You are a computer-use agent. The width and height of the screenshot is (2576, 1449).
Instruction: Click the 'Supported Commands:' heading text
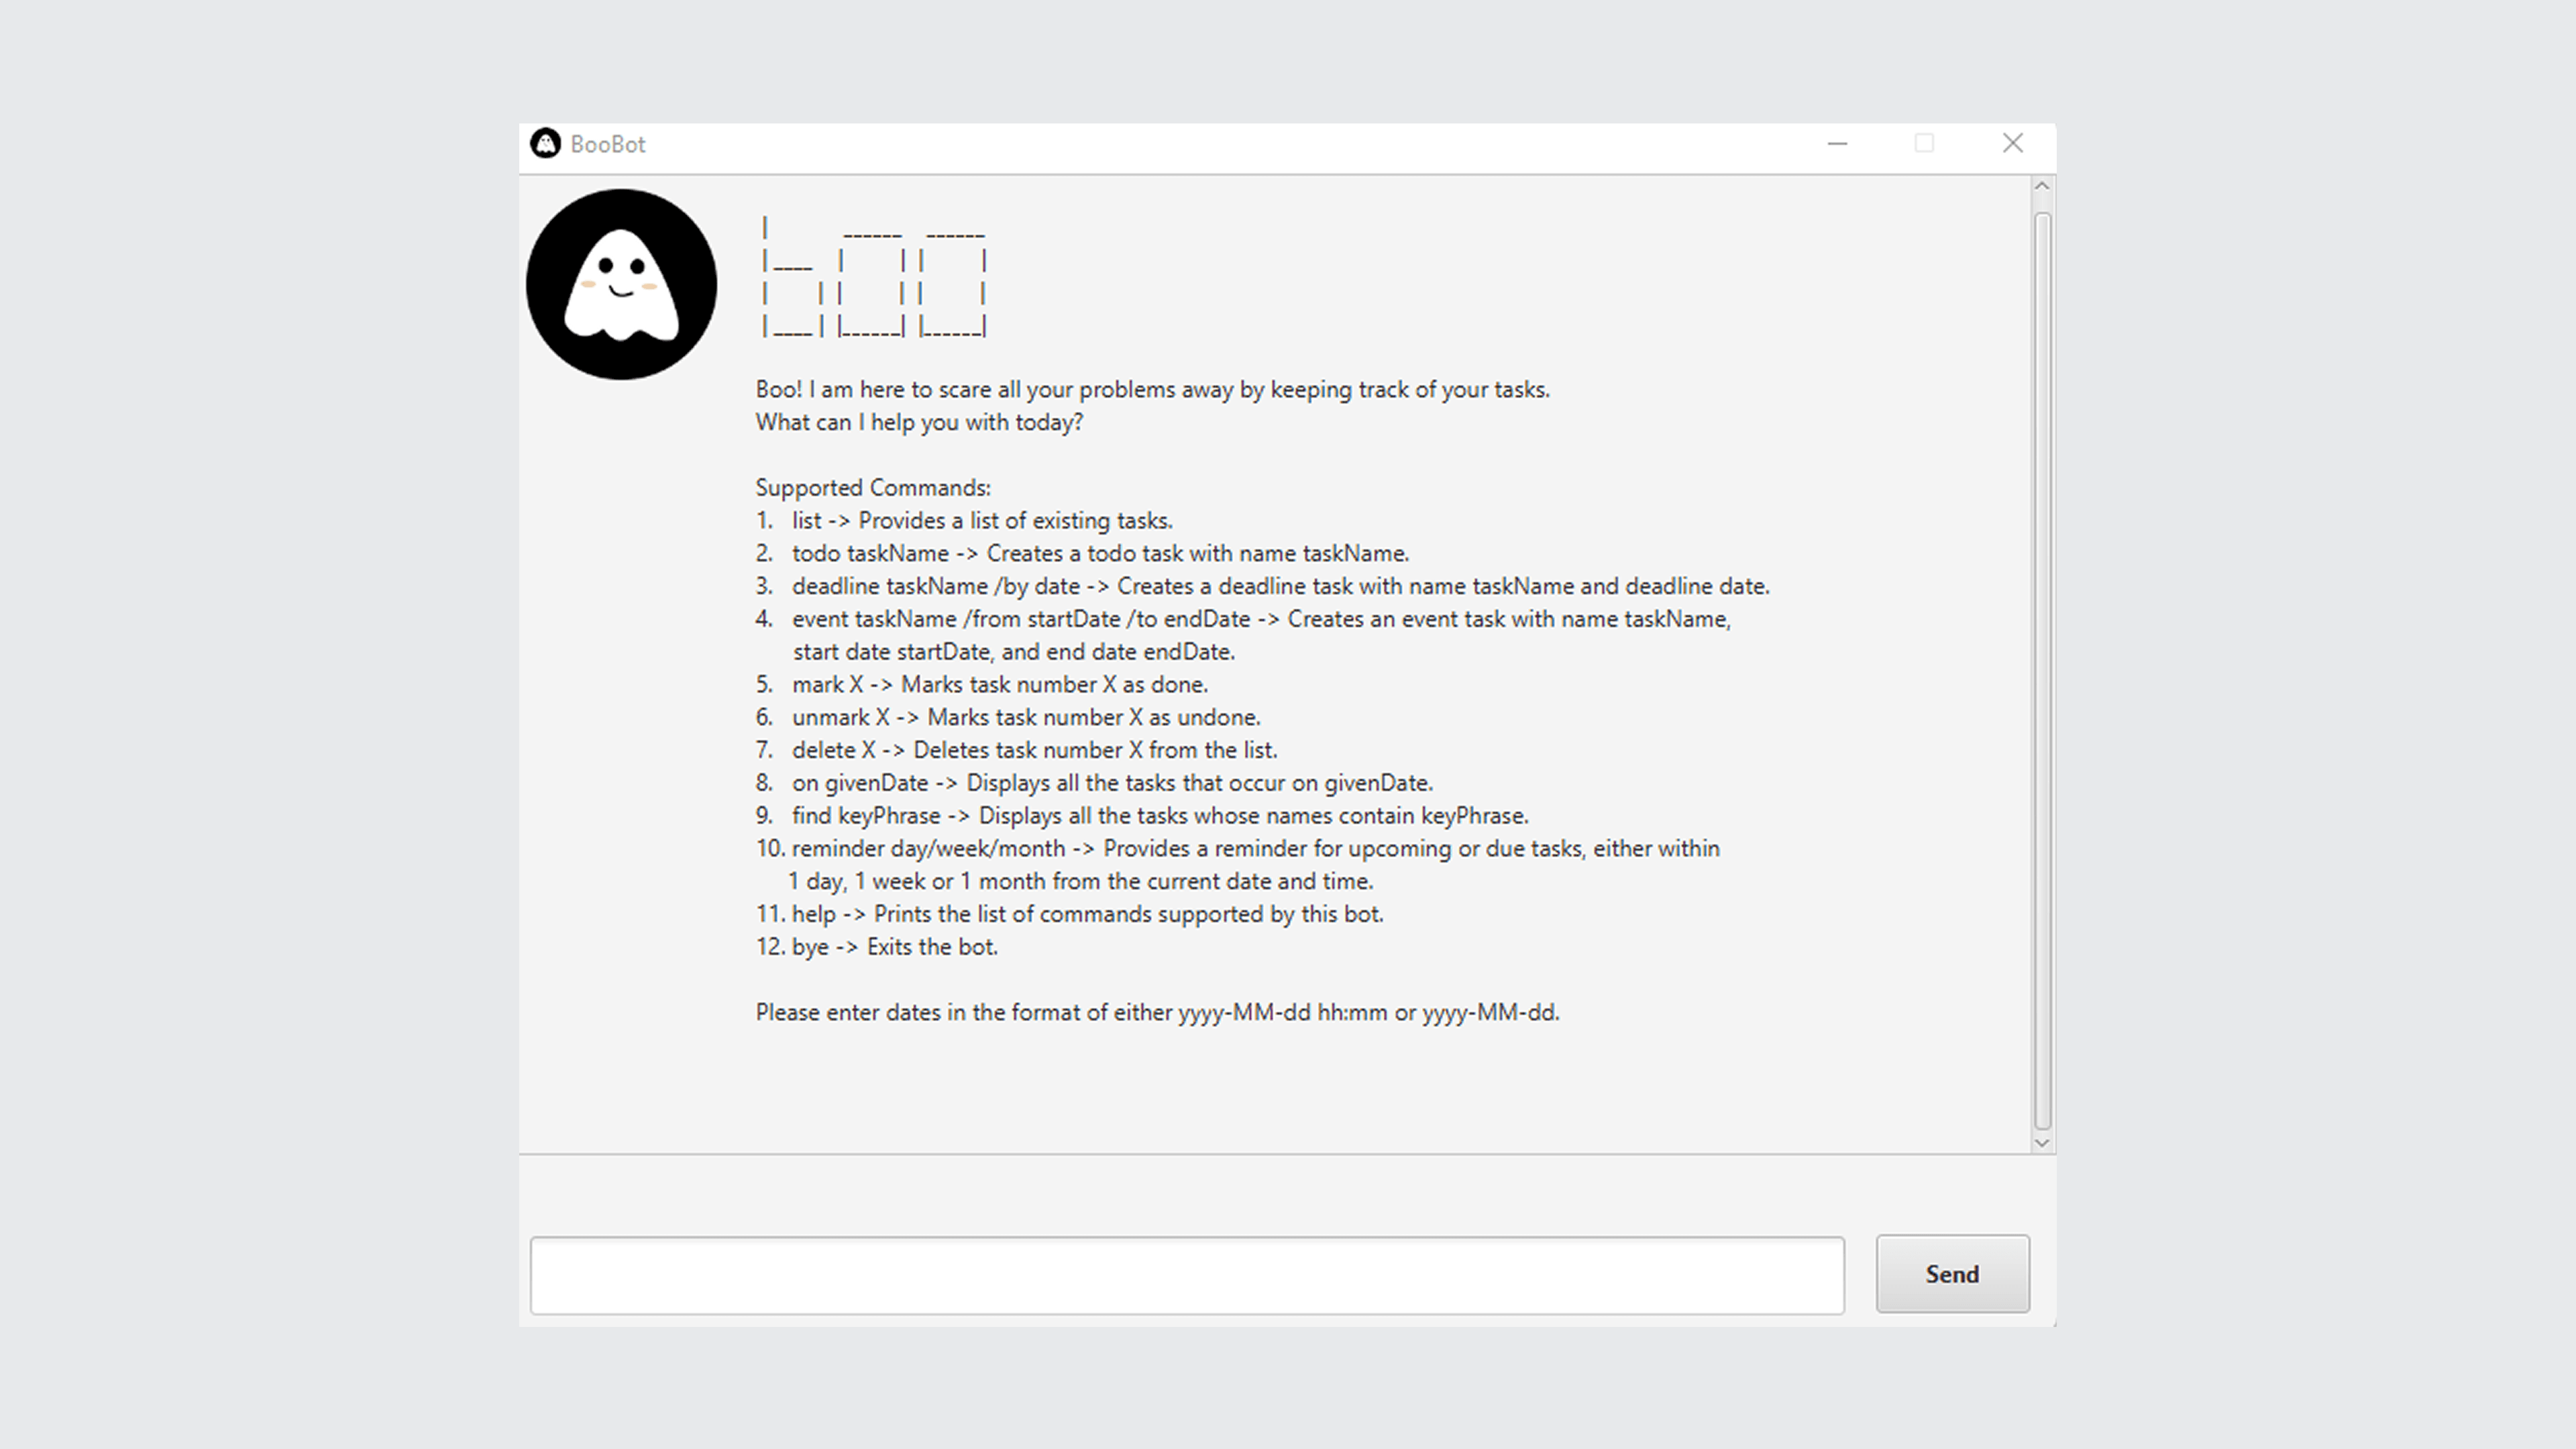pos(873,488)
